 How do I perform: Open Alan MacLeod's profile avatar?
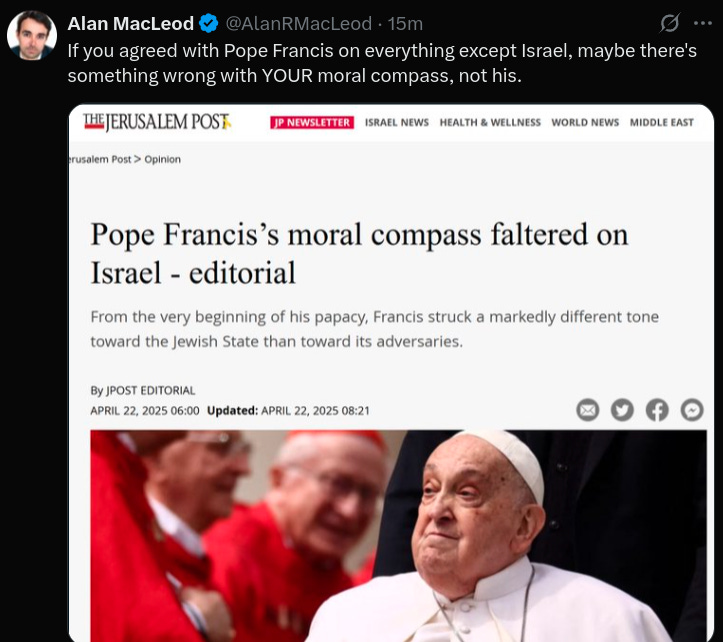pyautogui.click(x=32, y=36)
